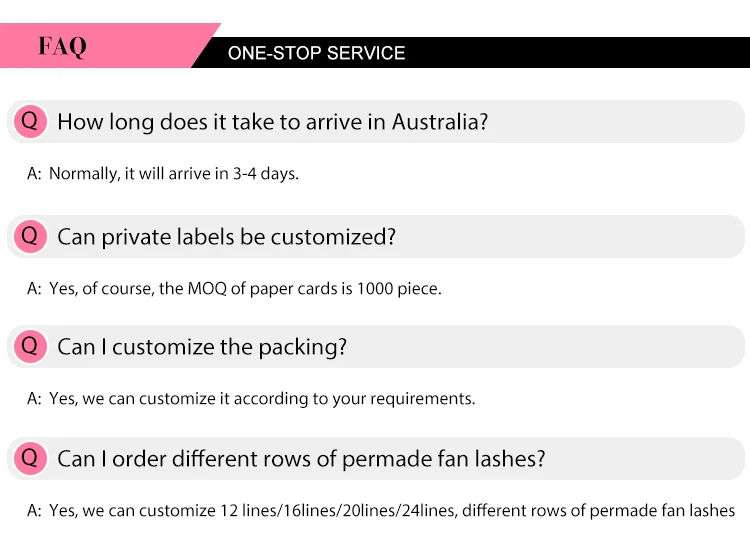
Task: Open "Can I order different rows" question
Action: (301, 459)
